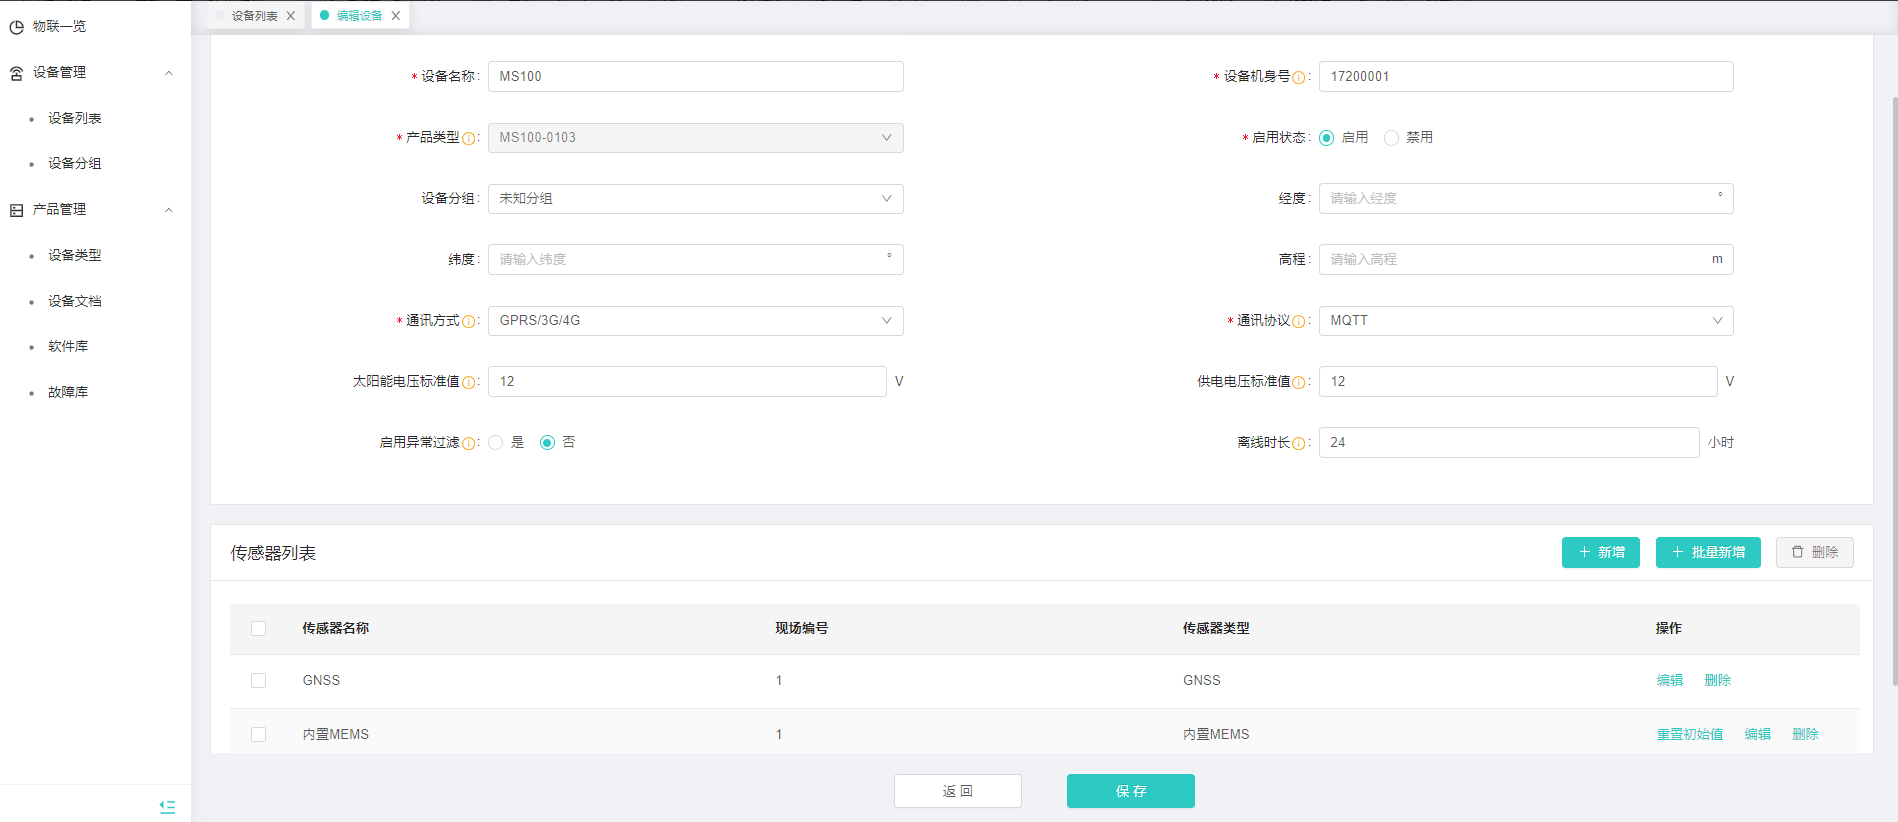
Task: Click the 物联一览 dashboard icon in sidebar
Action: (17, 27)
